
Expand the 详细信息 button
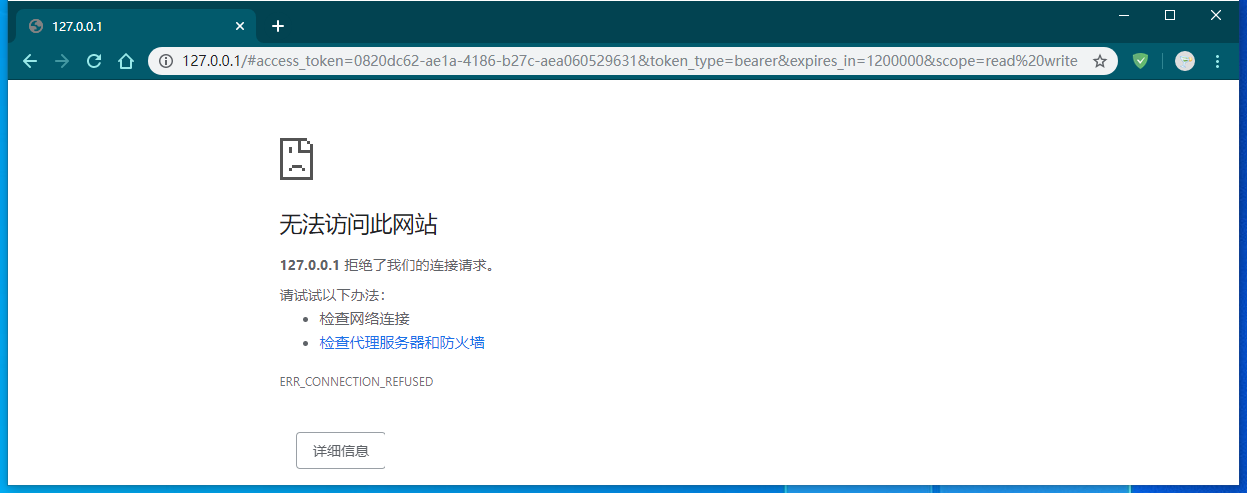tap(341, 451)
